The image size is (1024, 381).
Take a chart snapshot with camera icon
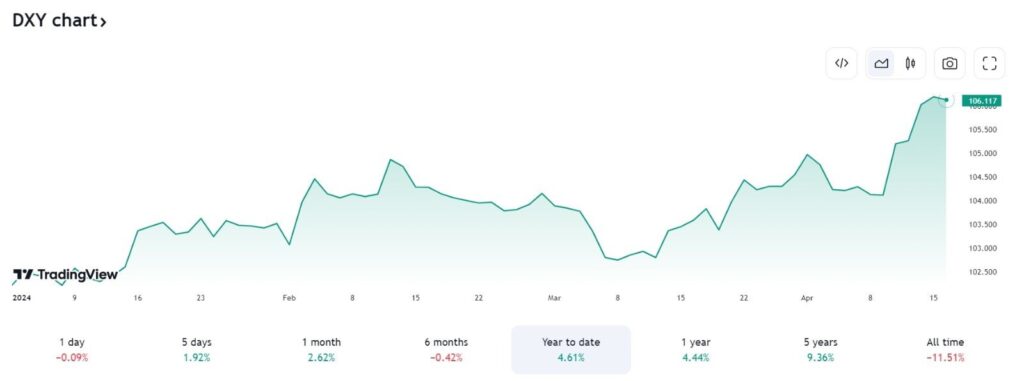(950, 63)
